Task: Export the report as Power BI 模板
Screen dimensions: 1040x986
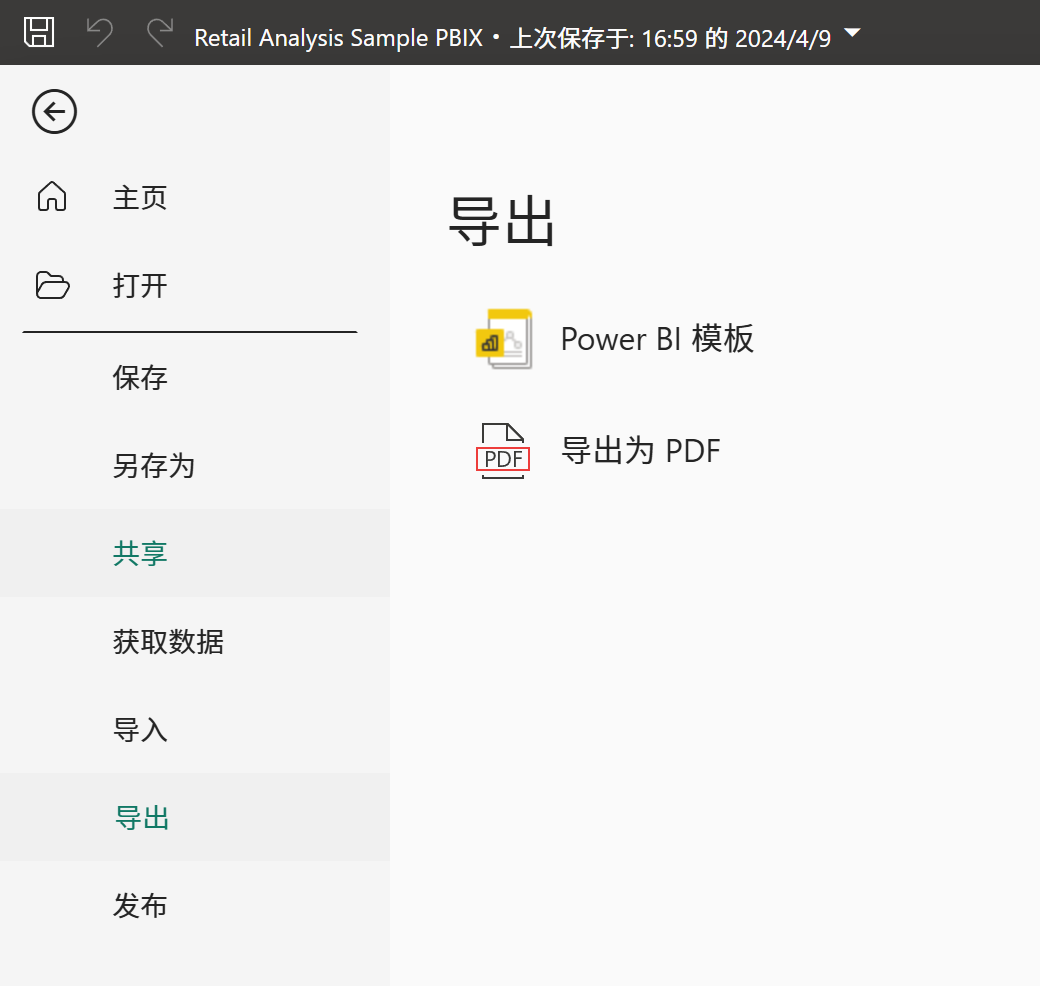Action: click(657, 338)
